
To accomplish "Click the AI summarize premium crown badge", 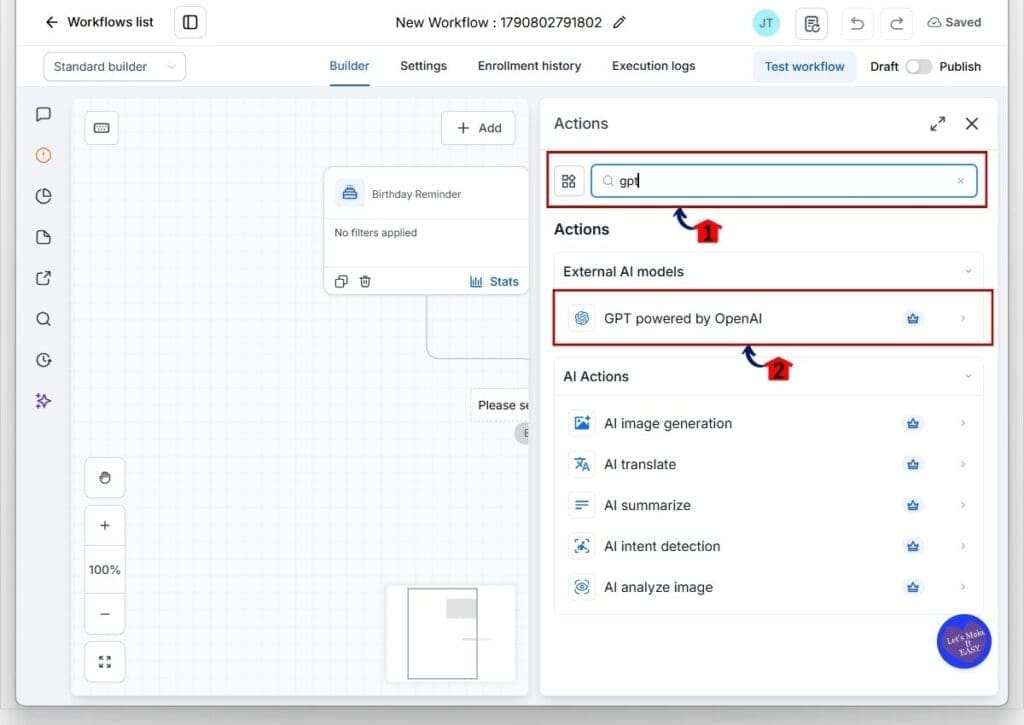I will 913,505.
